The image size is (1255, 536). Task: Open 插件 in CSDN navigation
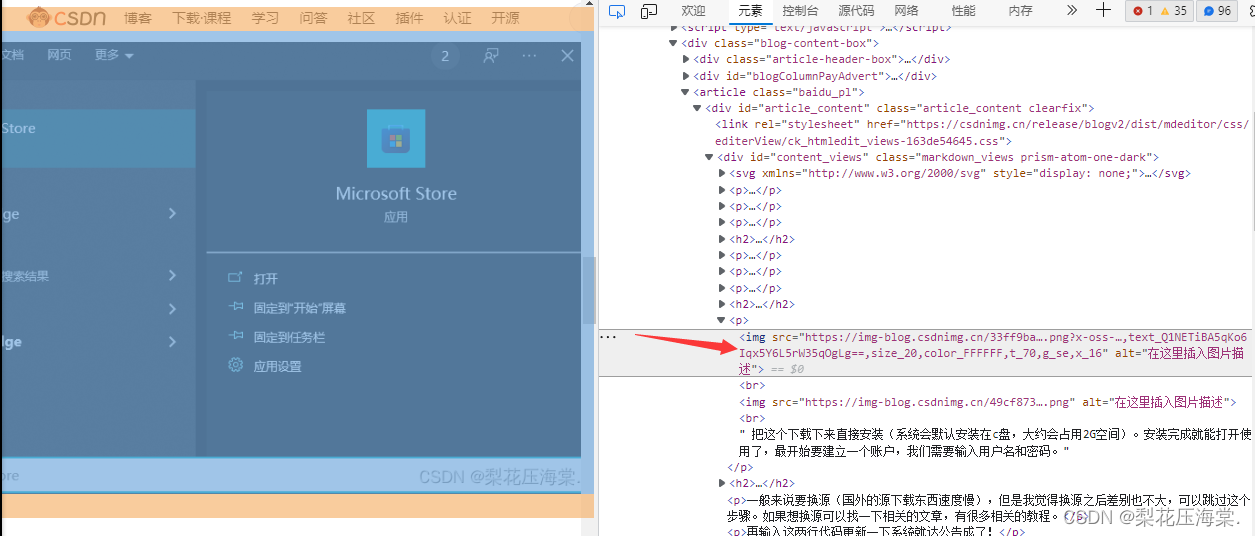click(409, 18)
